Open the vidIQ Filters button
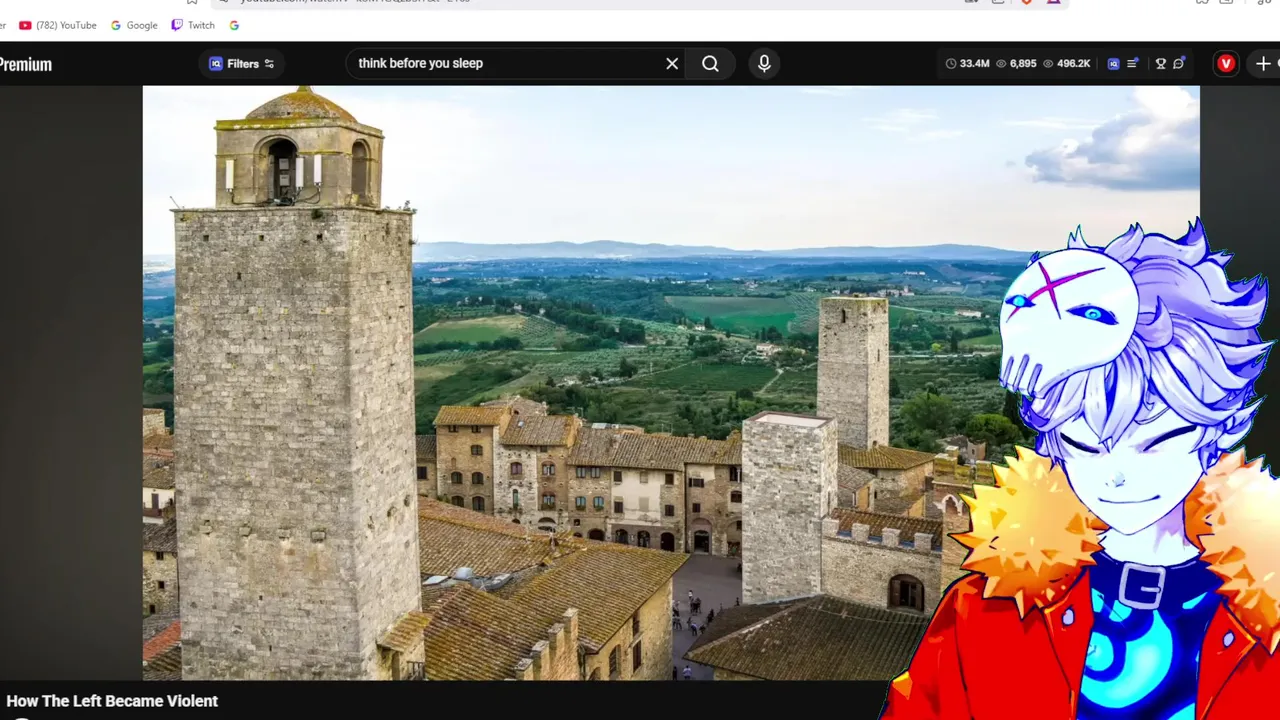Screen dimensions: 1280x720 (241, 64)
